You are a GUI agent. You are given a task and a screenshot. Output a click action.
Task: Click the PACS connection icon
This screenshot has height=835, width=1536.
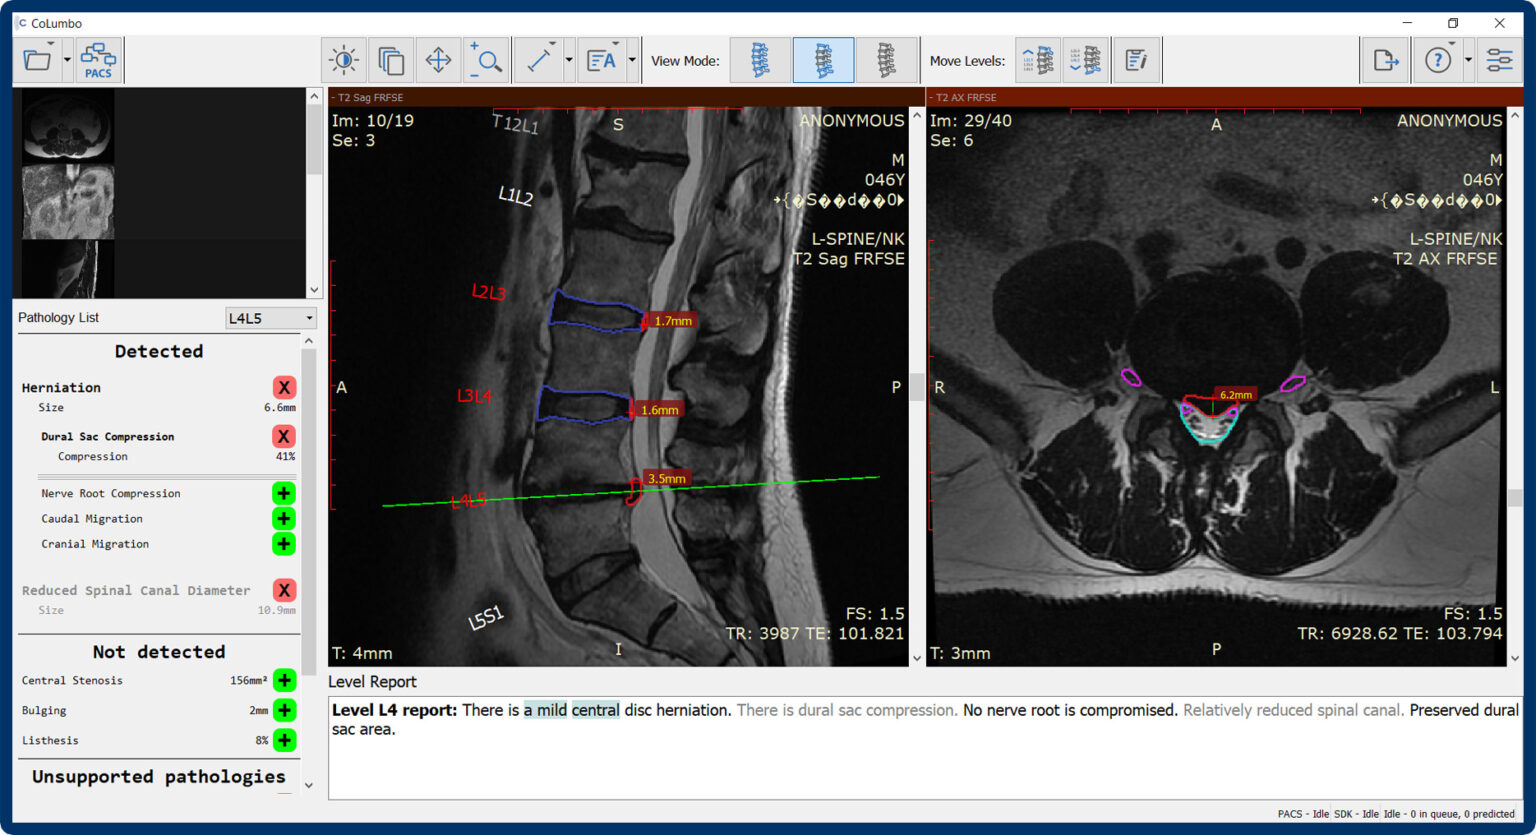99,60
